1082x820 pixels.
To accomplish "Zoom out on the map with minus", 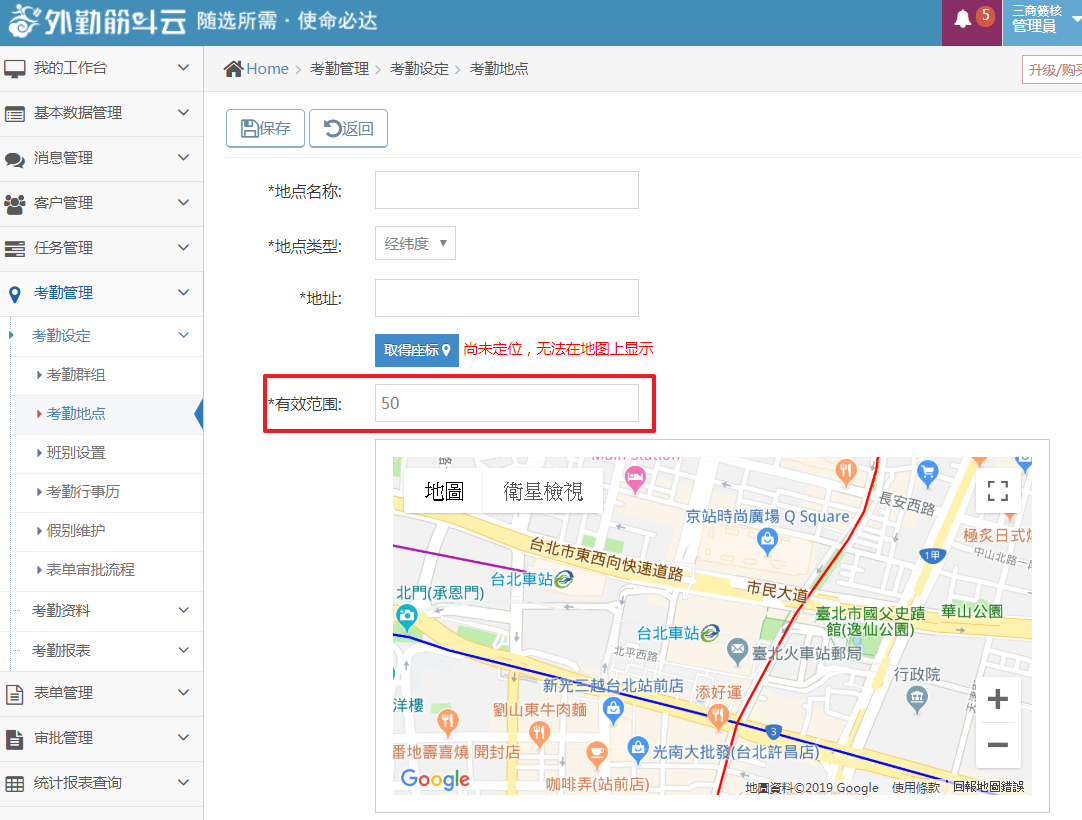I will pos(998,745).
